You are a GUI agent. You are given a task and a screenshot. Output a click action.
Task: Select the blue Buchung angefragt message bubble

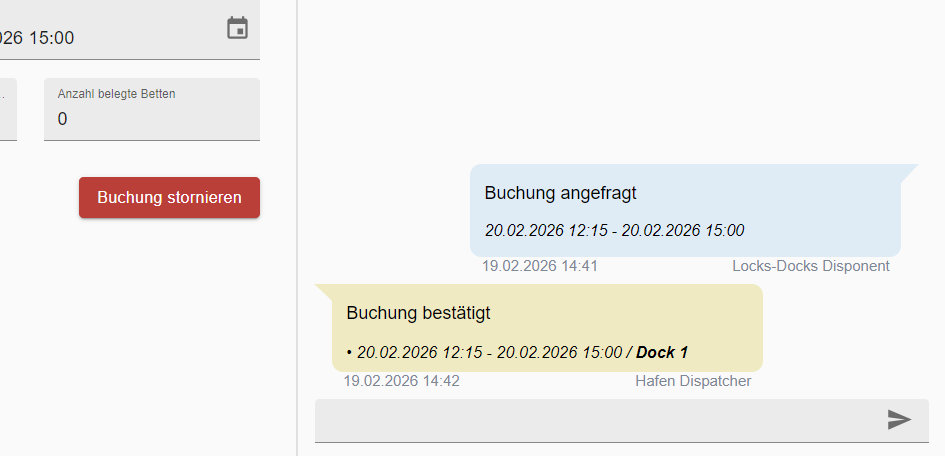coord(685,210)
